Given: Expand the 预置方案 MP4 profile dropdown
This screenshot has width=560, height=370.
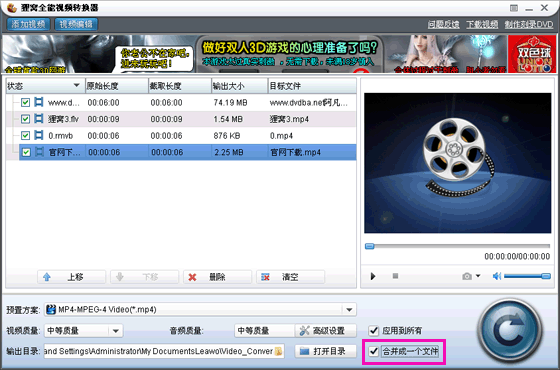Looking at the screenshot, I should point(349,310).
